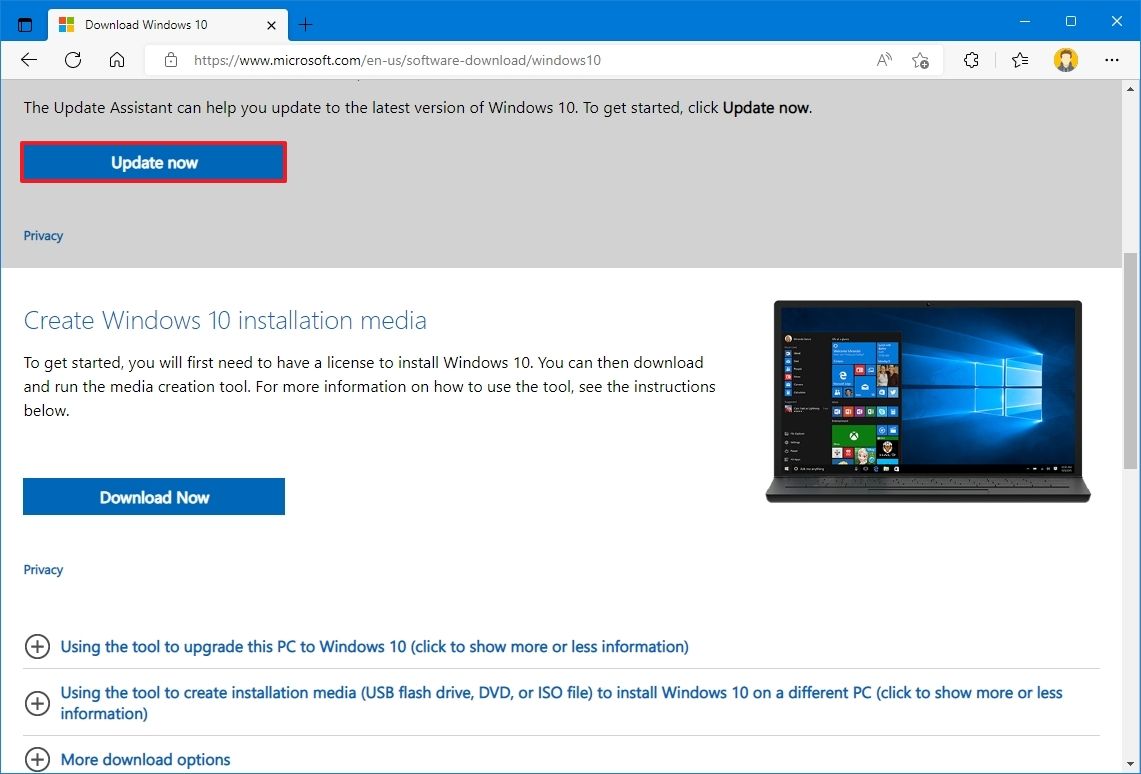
Task: Add this page to favorites
Action: pyautogui.click(x=920, y=60)
